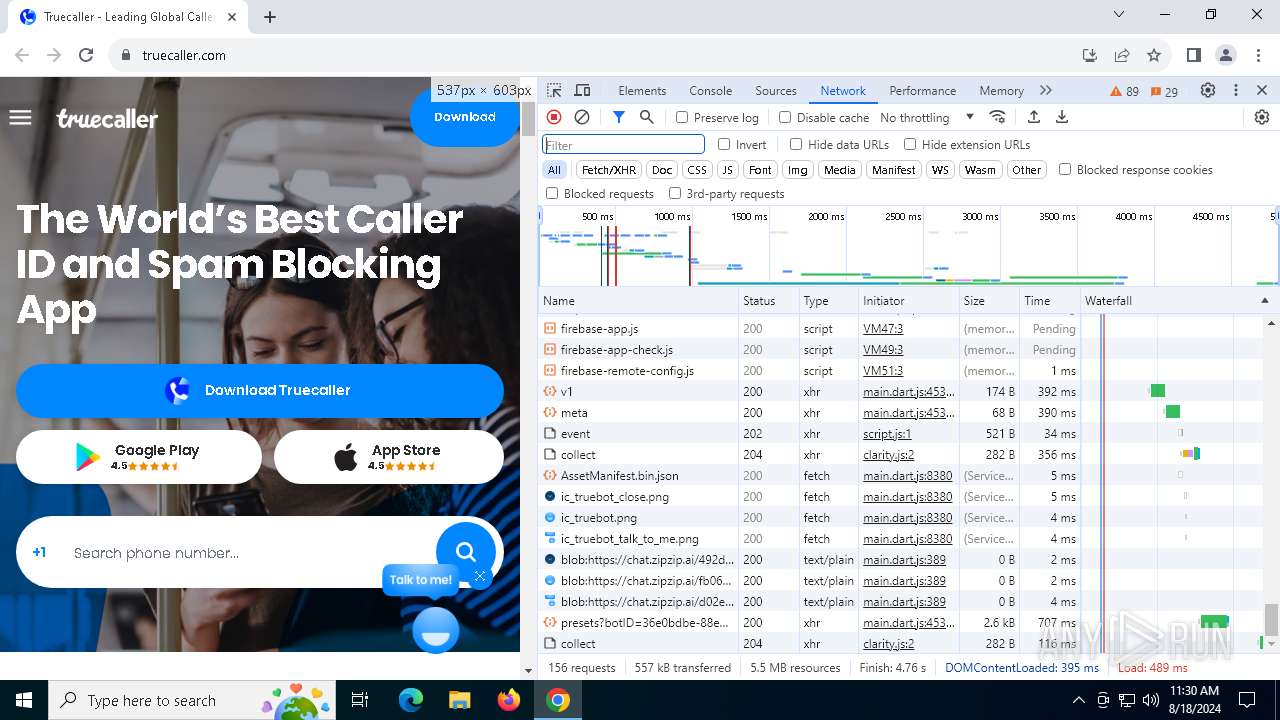Open Google Play store link
Screen dimensions: 1280x720
pyautogui.click(x=139, y=457)
